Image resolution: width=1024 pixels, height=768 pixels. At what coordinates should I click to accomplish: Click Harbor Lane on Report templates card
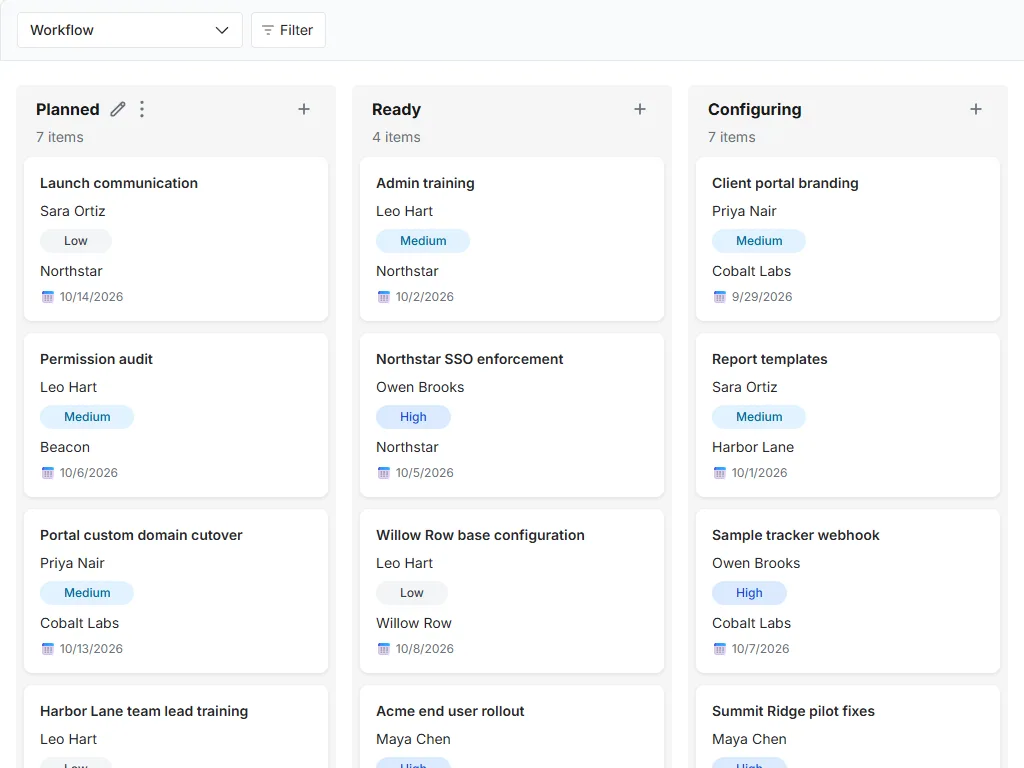click(753, 447)
